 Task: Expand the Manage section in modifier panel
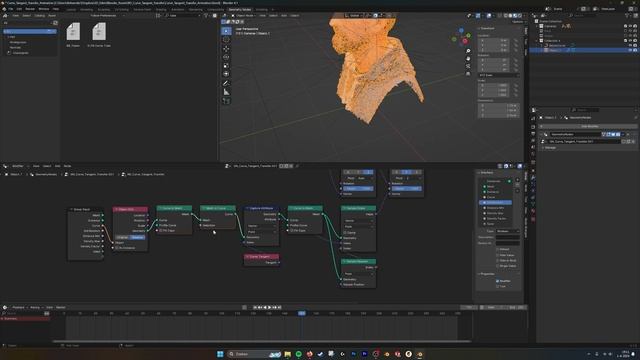tap(549, 148)
